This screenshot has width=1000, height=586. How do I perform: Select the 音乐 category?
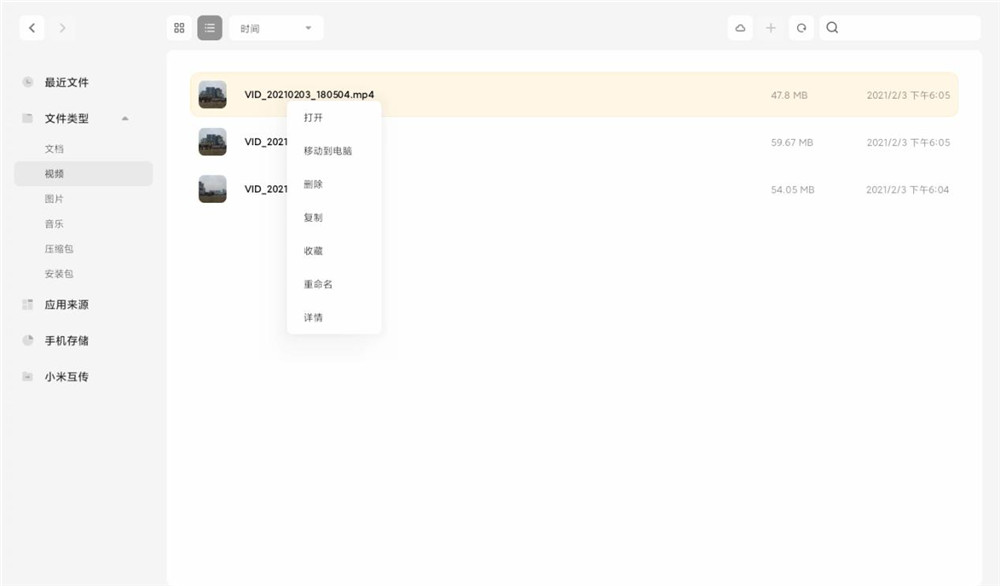55,223
